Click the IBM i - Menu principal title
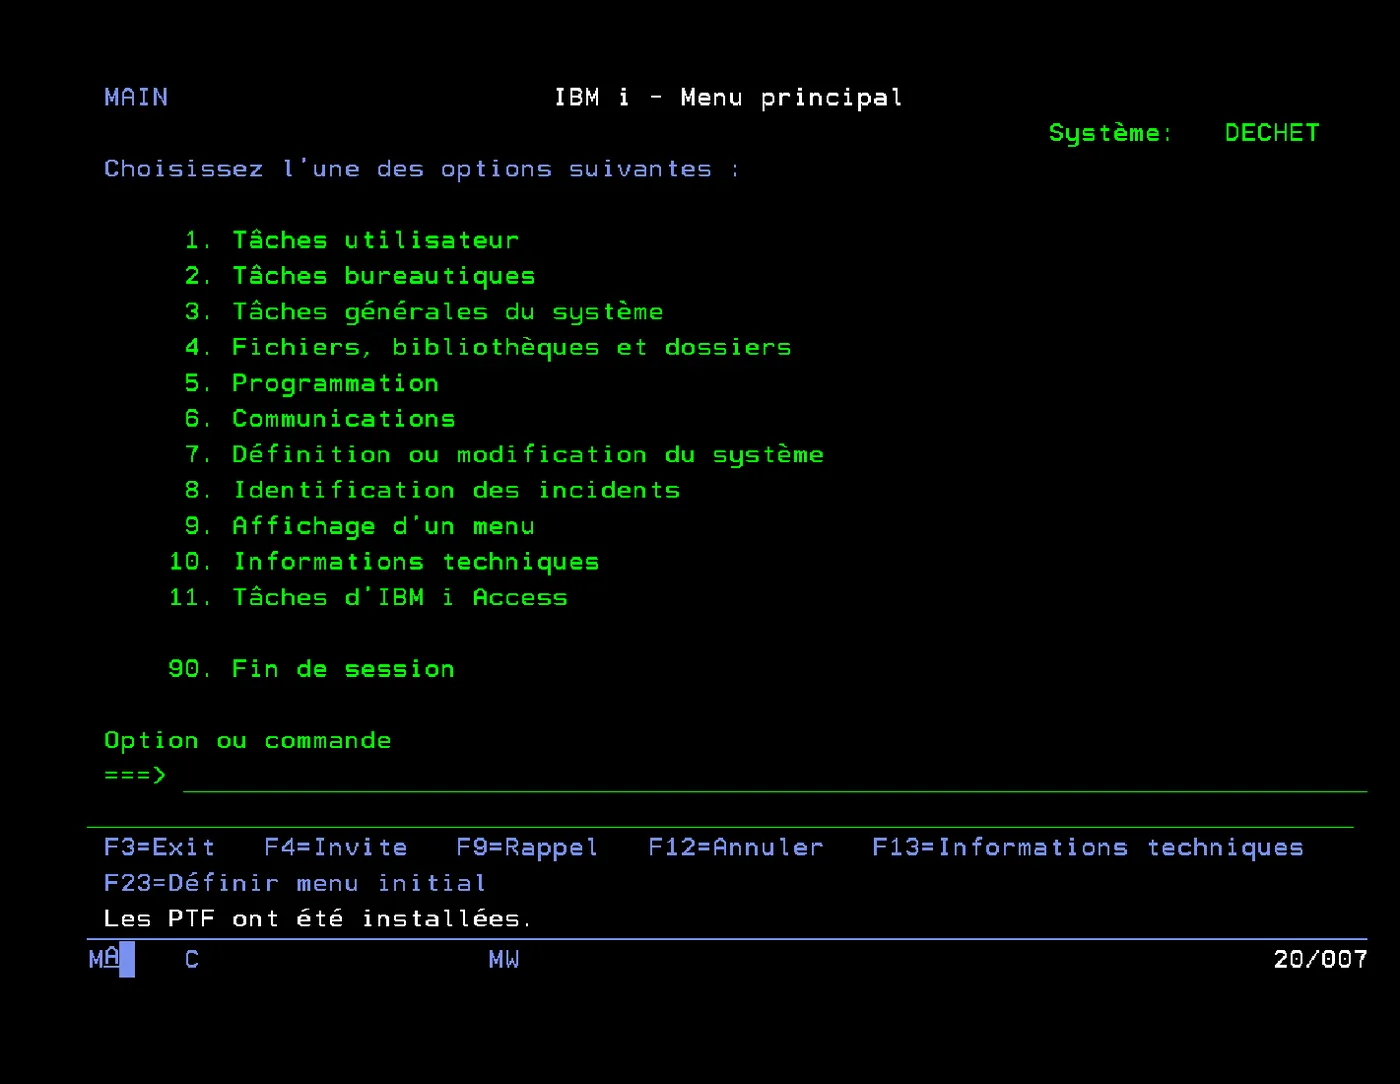The width and height of the screenshot is (1400, 1084). coord(728,98)
